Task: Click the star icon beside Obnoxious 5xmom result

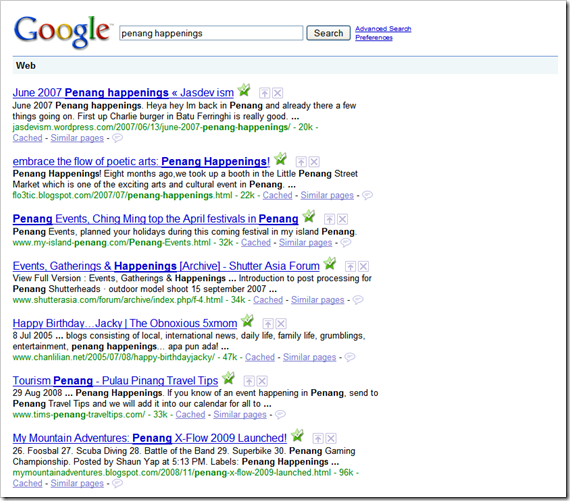Action: [x=247, y=321]
